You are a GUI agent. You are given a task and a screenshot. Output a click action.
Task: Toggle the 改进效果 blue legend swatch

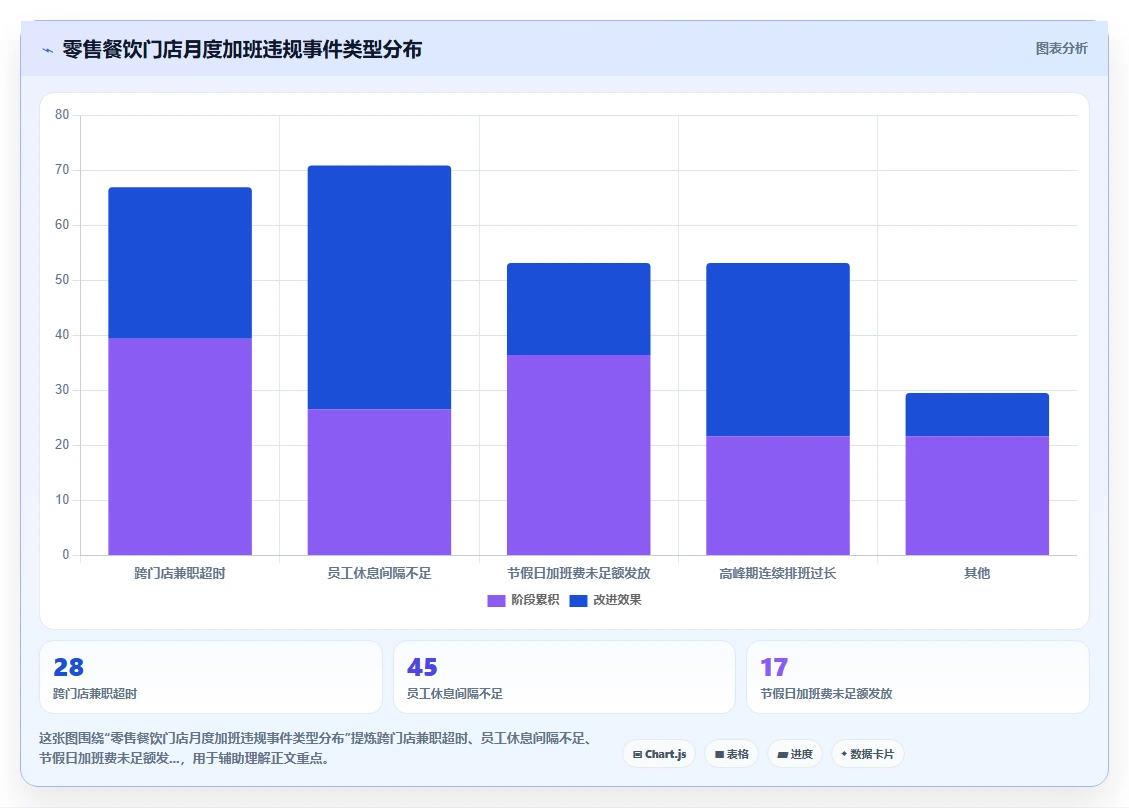coord(578,601)
